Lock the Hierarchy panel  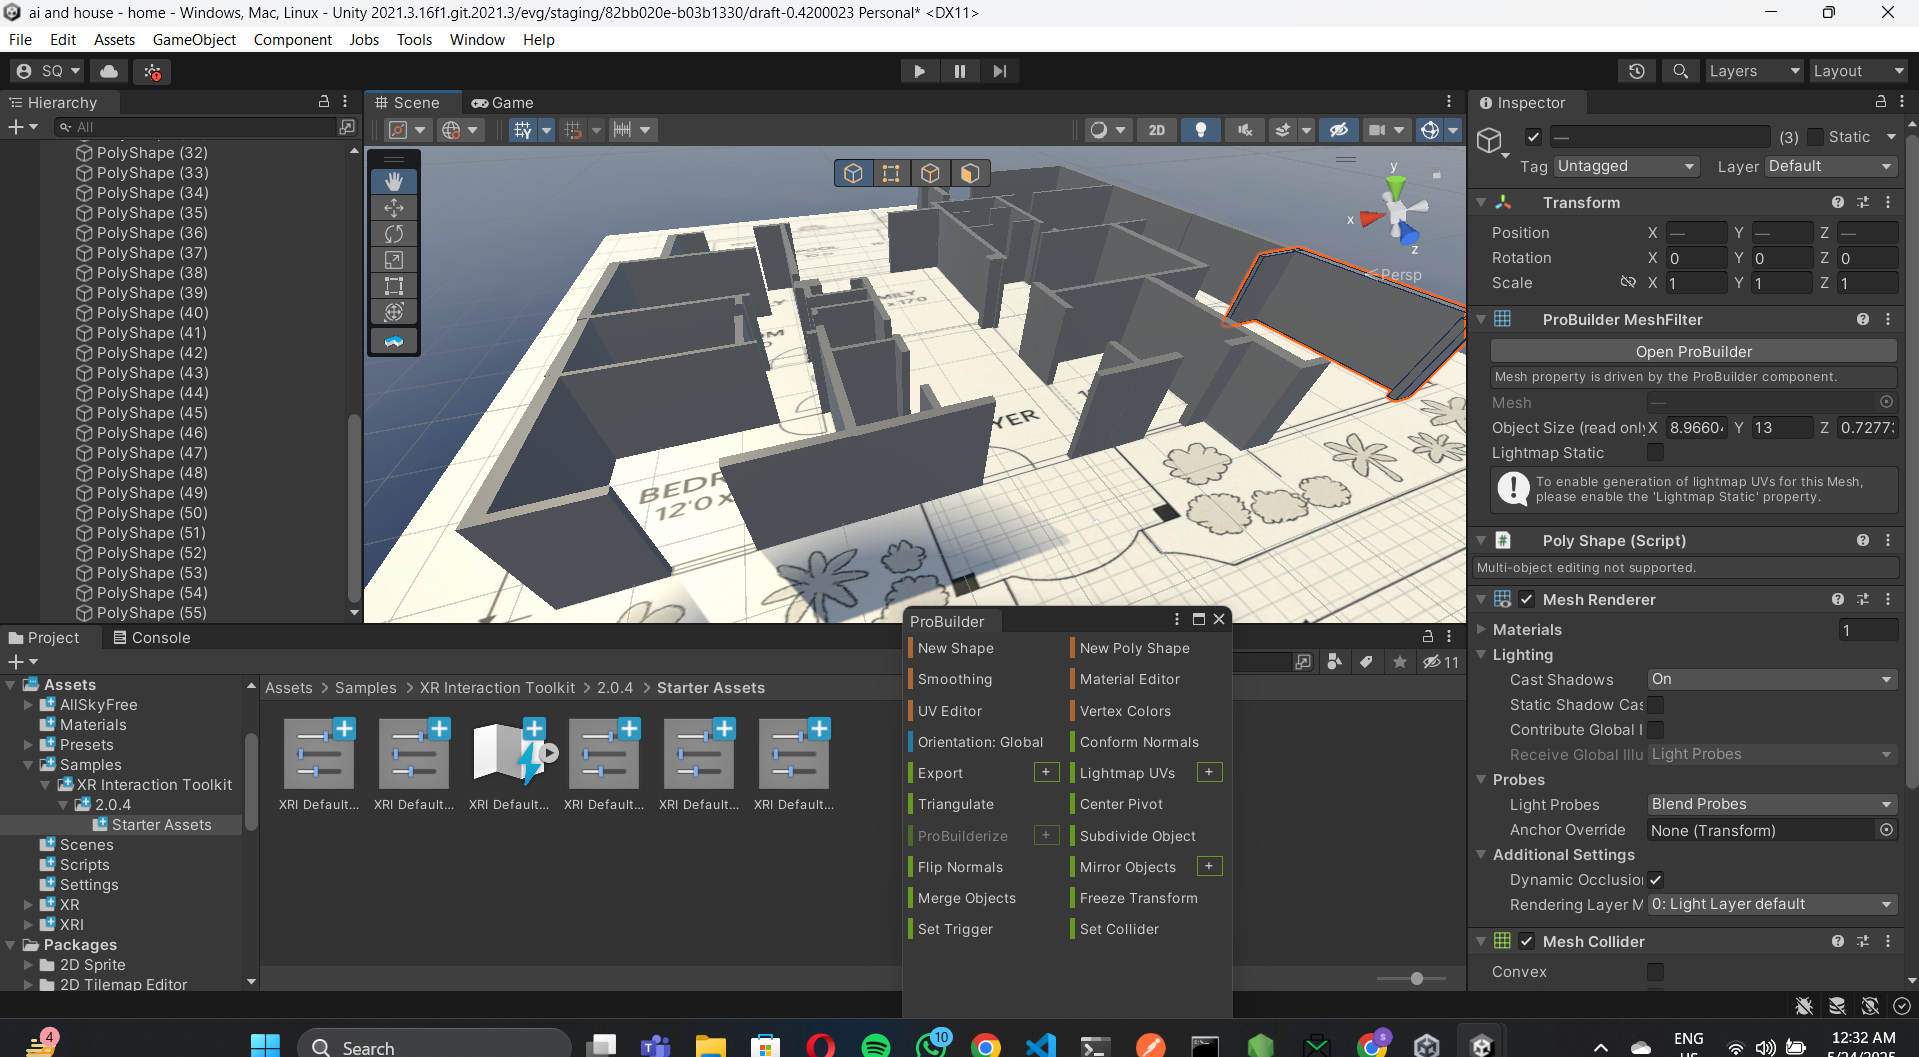point(324,102)
